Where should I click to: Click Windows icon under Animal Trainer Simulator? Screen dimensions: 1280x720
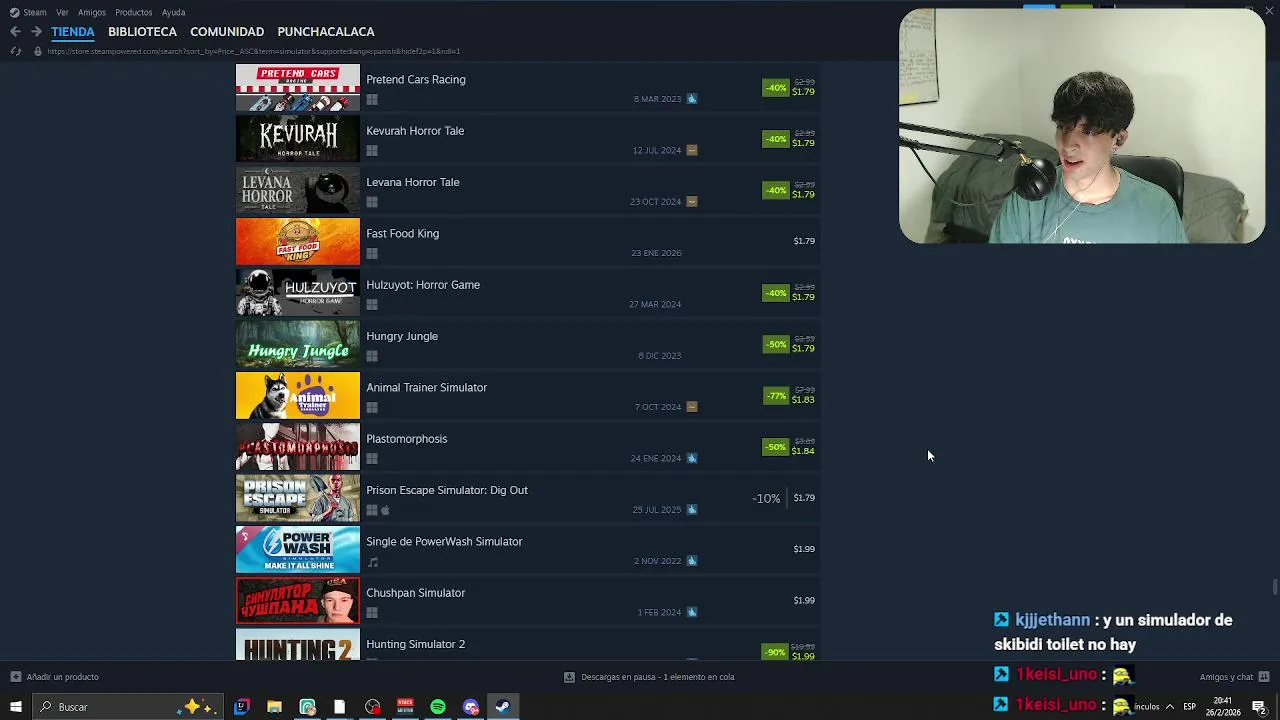pyautogui.click(x=372, y=408)
